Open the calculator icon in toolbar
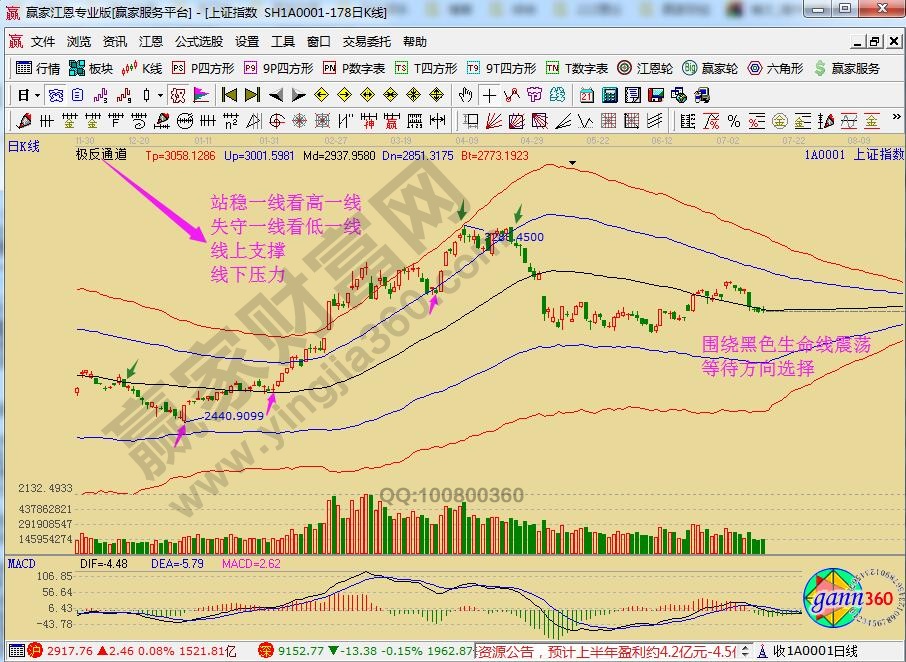The width and height of the screenshot is (906, 662). tap(608, 95)
